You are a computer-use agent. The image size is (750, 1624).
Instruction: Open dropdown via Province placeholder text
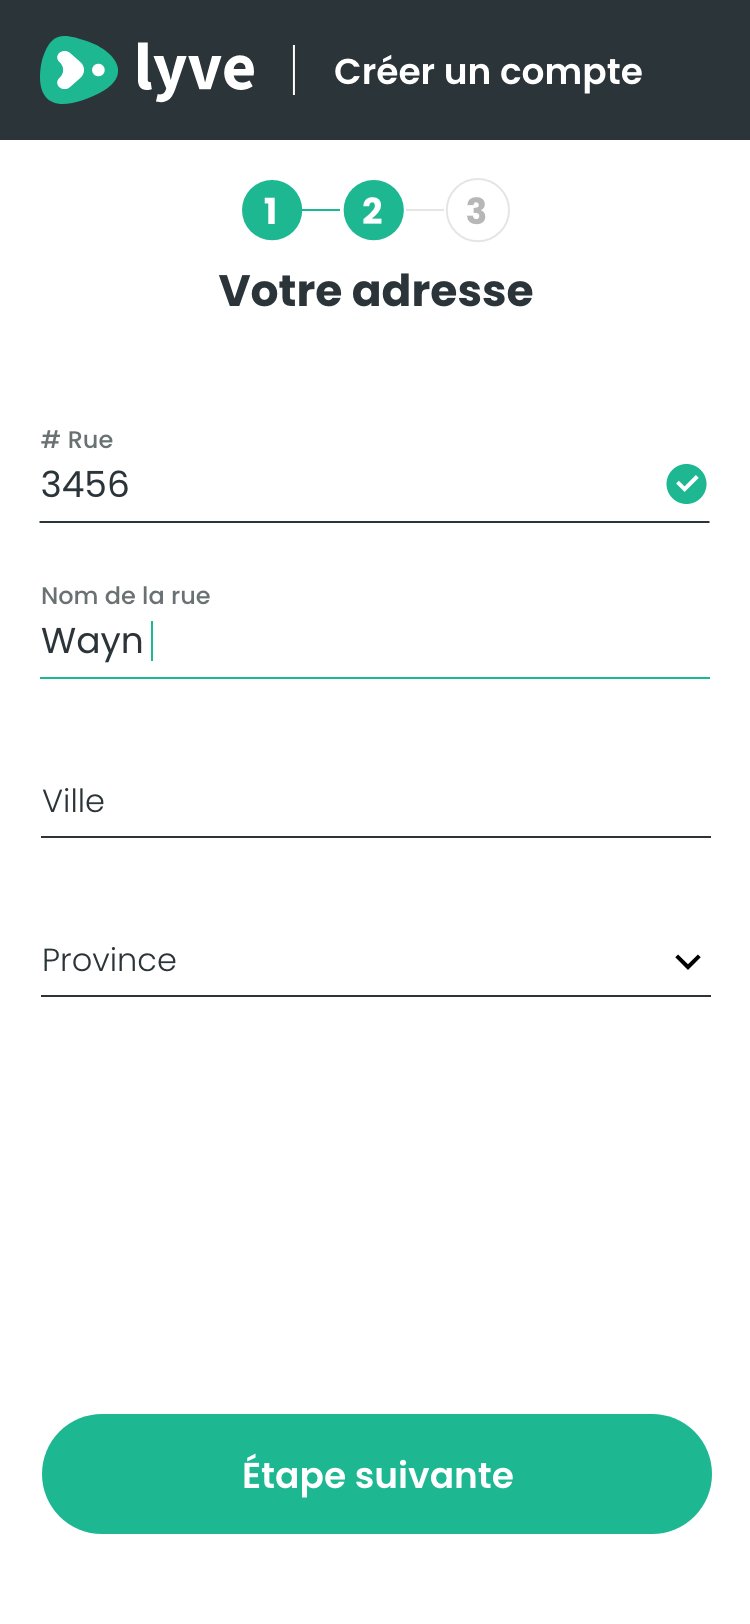click(110, 960)
